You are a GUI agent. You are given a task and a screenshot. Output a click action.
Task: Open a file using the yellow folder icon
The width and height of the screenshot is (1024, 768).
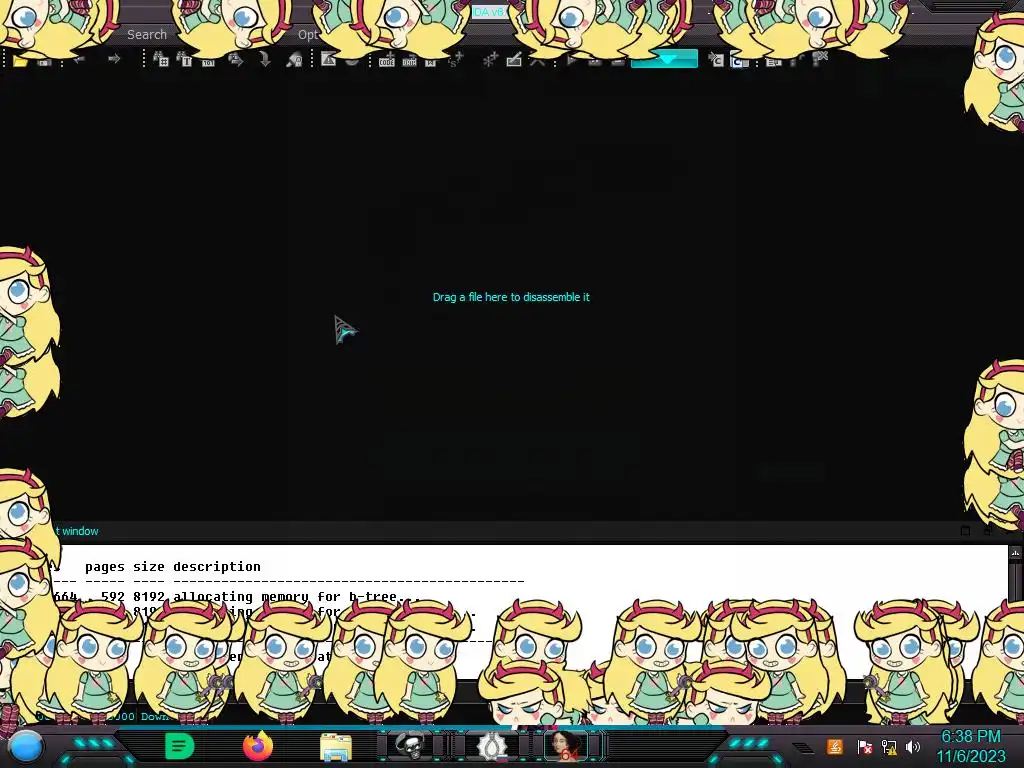click(x=20, y=61)
